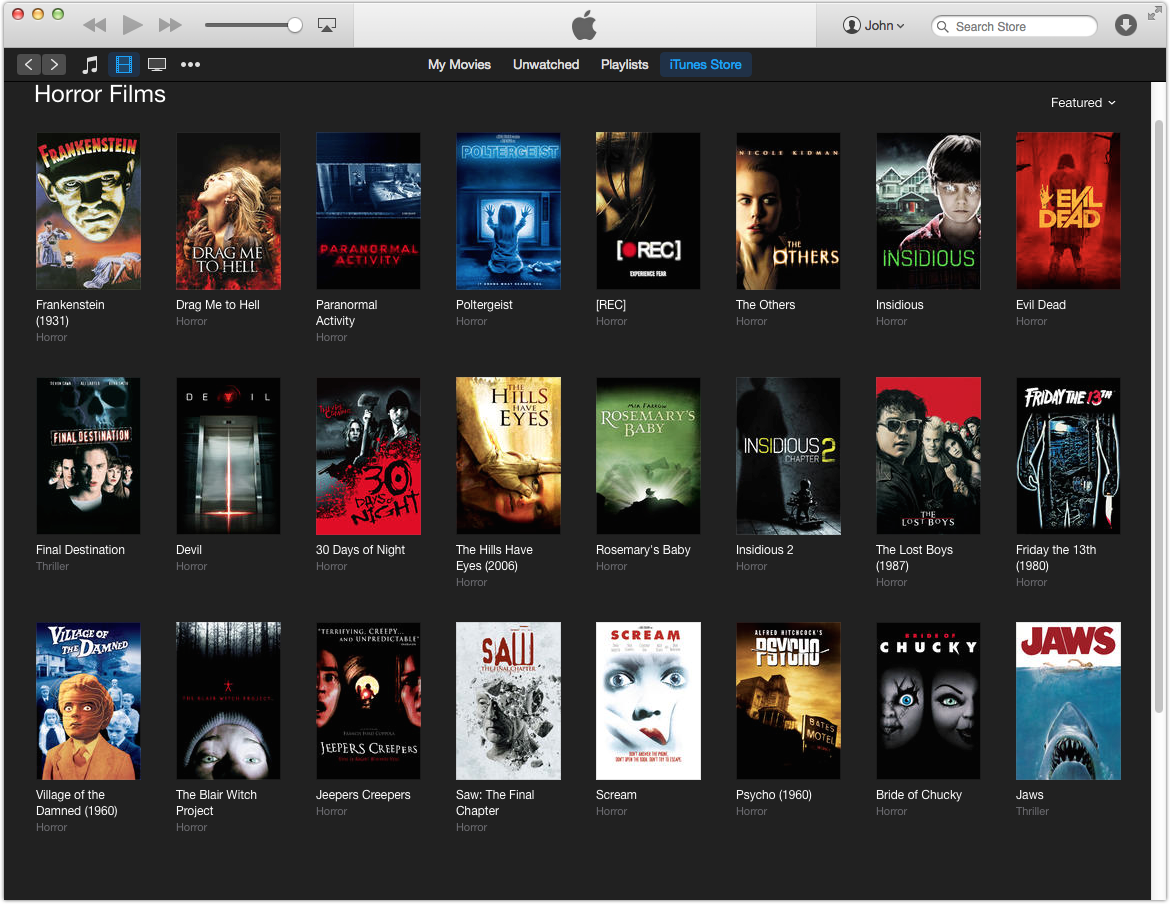Open the Downloads arrow icon

(x=1125, y=25)
